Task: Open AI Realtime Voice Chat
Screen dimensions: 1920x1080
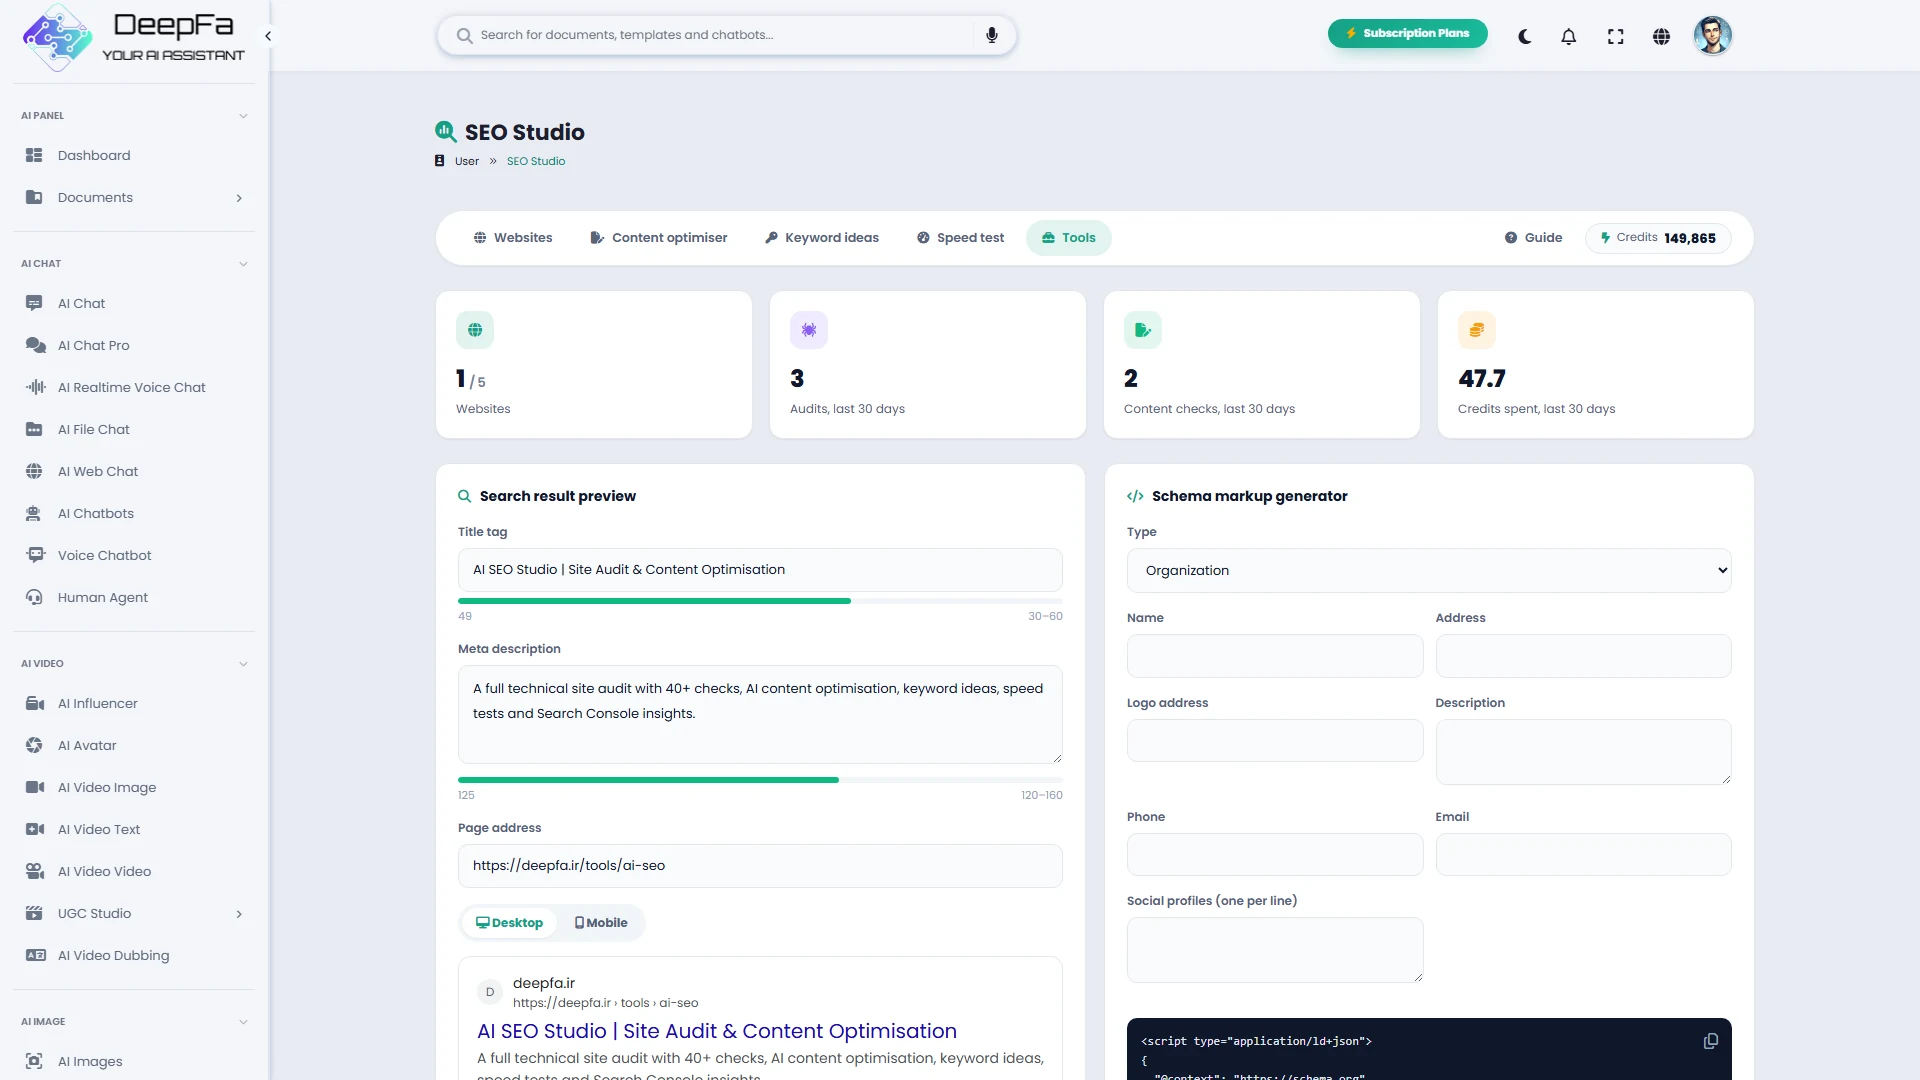Action: 134,387
